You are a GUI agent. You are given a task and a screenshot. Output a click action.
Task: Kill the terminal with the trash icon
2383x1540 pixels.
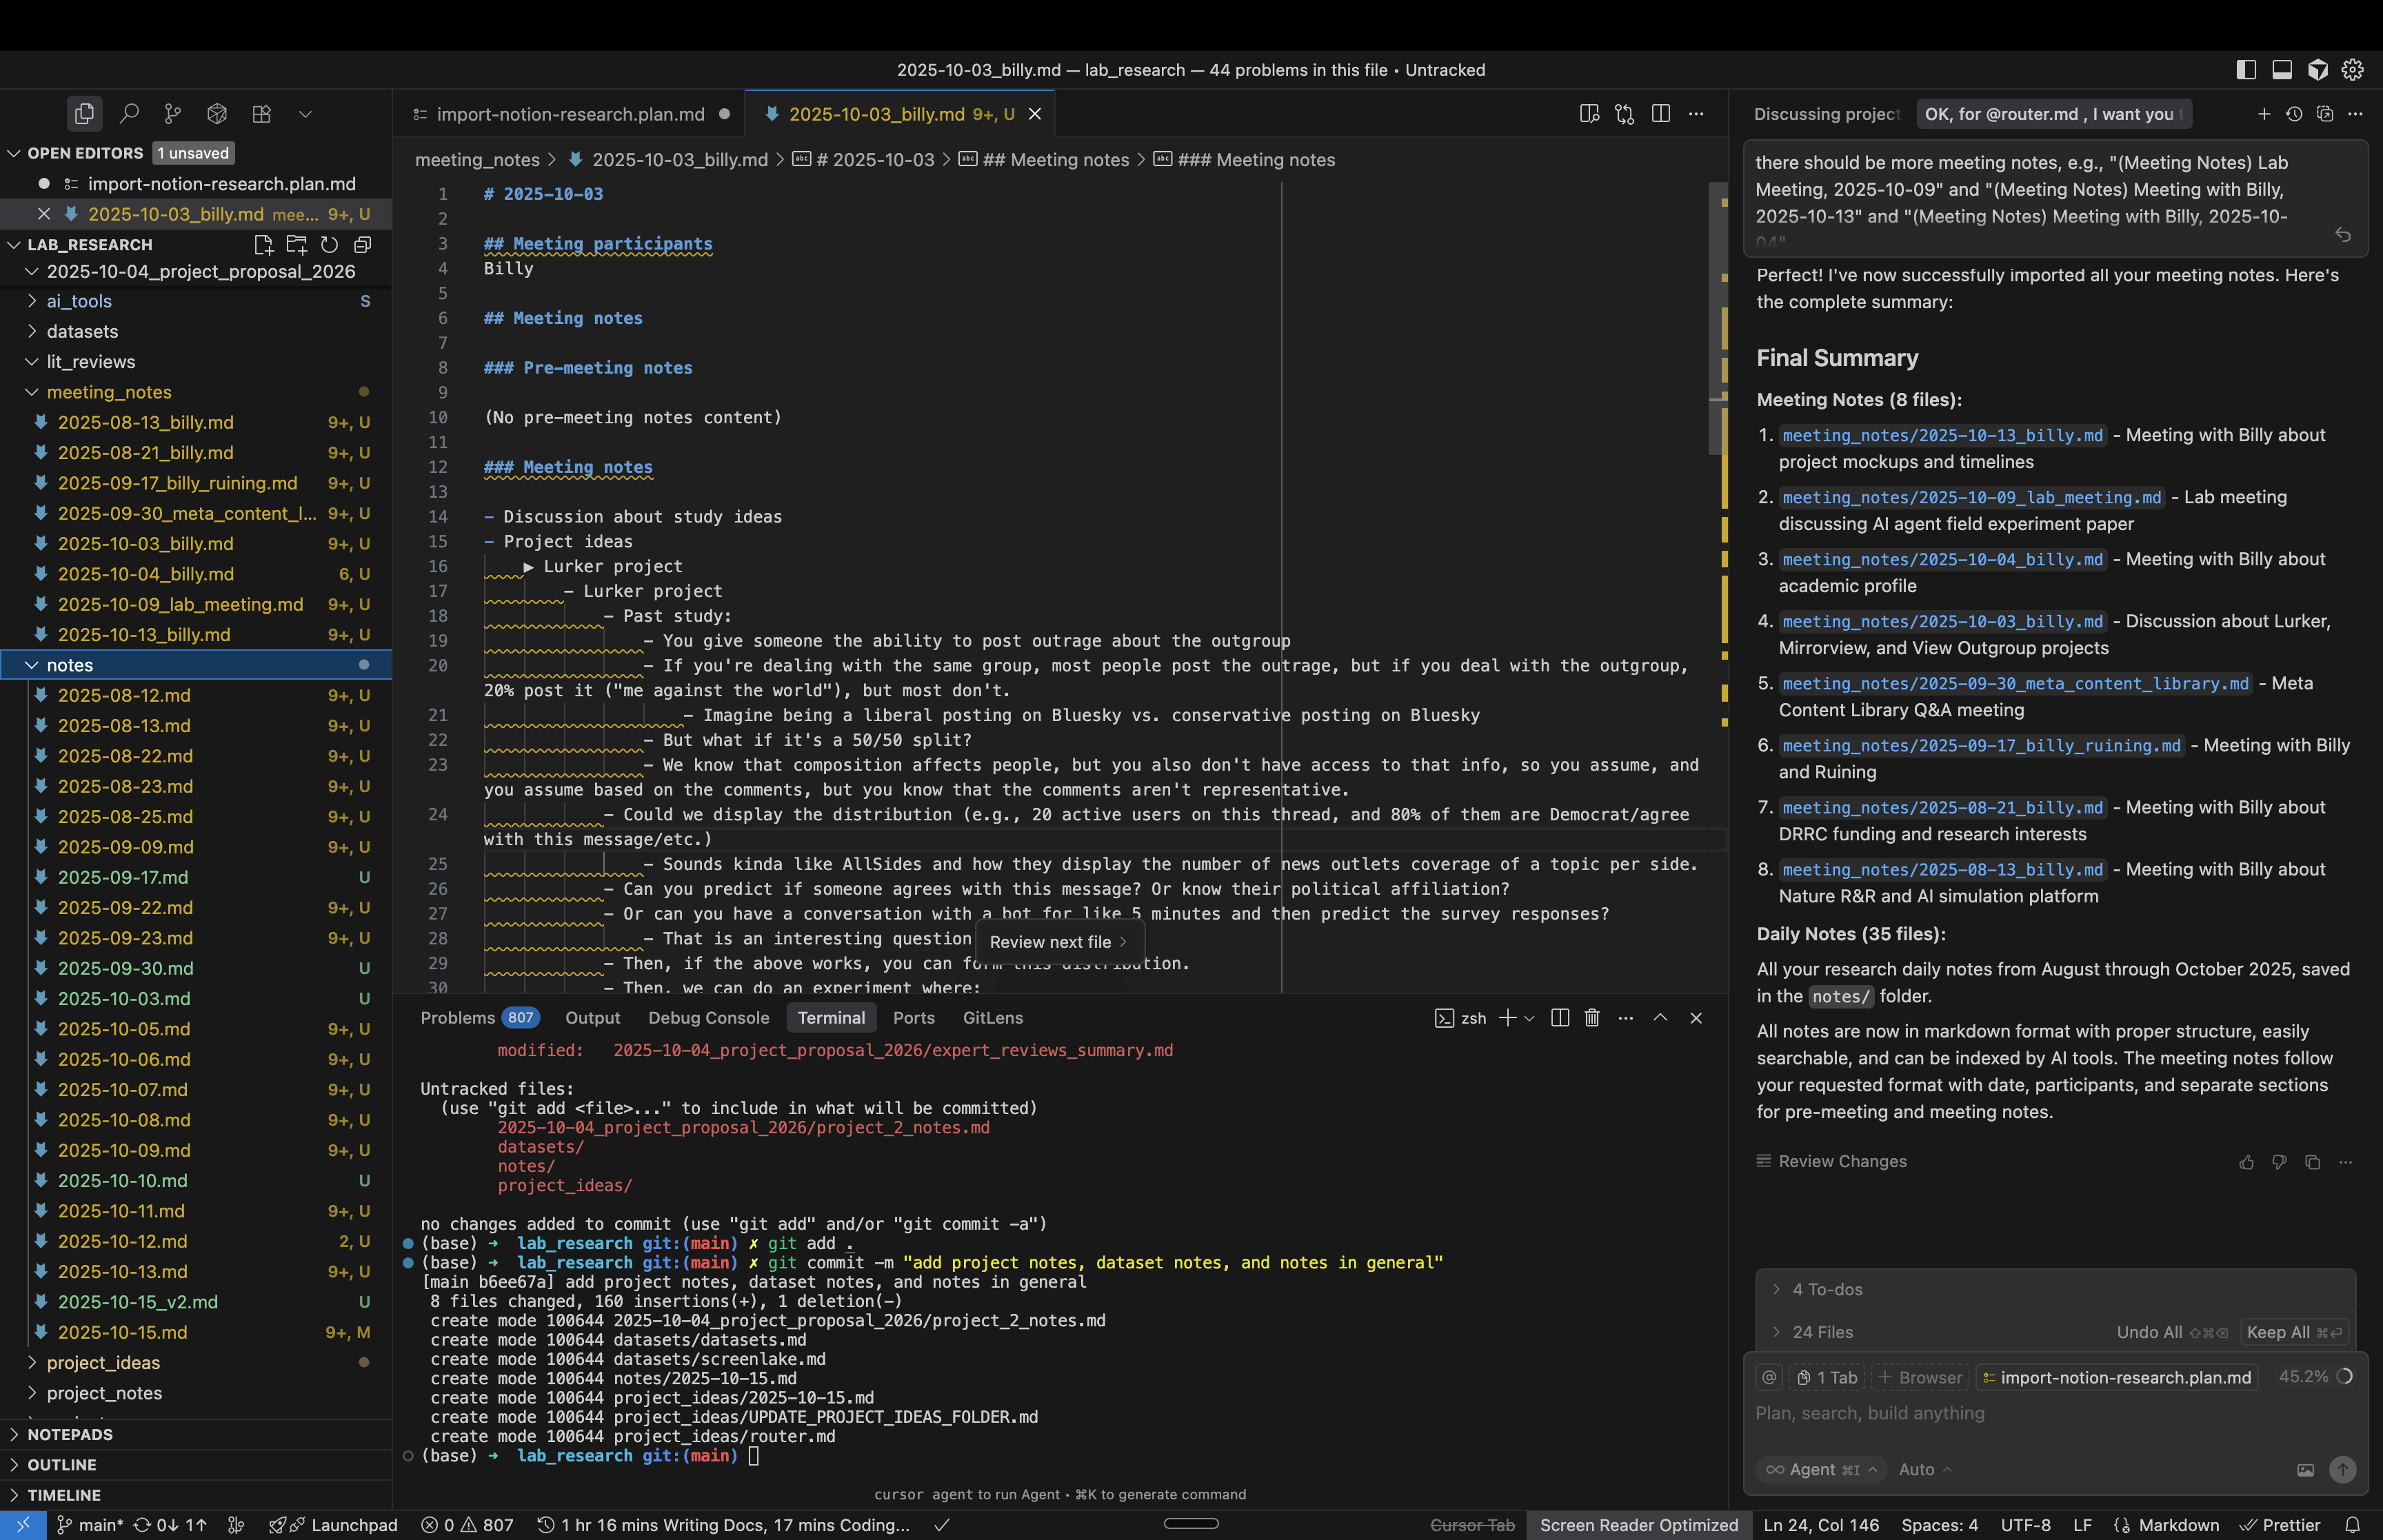point(1592,1018)
